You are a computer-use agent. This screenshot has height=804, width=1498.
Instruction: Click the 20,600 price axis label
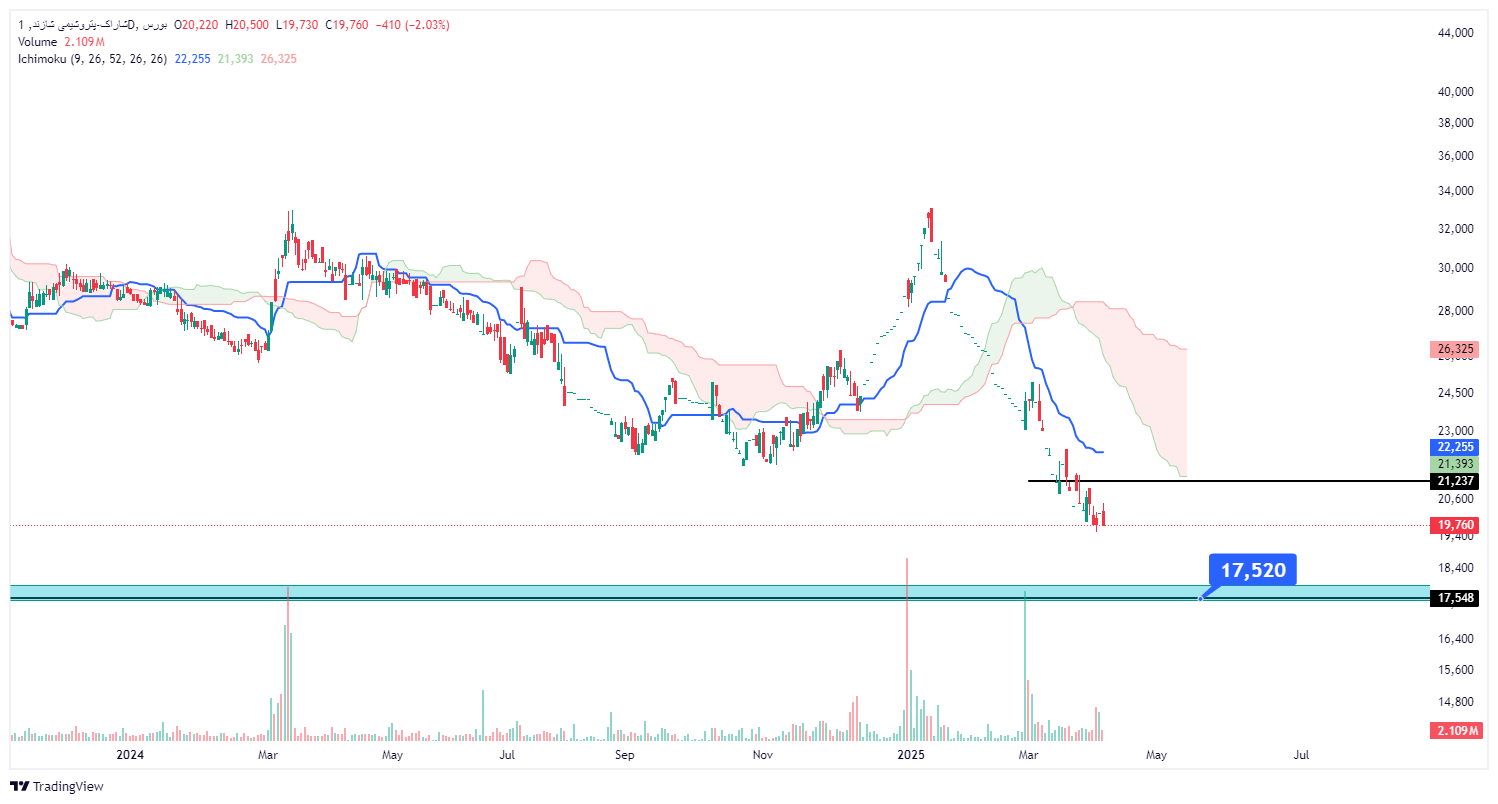(1455, 498)
